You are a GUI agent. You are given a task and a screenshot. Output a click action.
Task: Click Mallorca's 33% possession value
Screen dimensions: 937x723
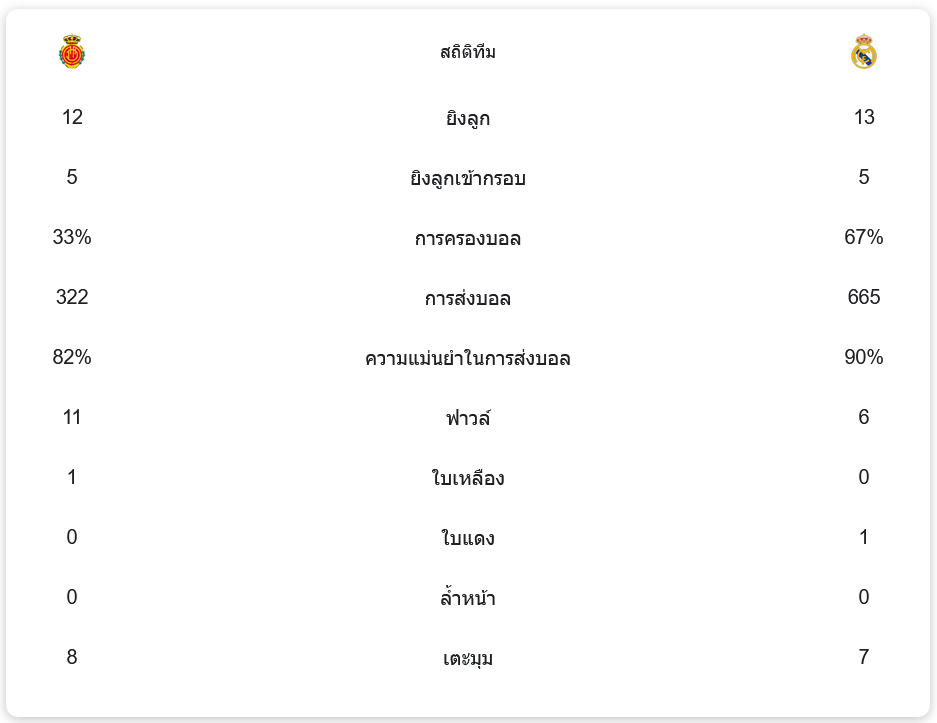(72, 237)
